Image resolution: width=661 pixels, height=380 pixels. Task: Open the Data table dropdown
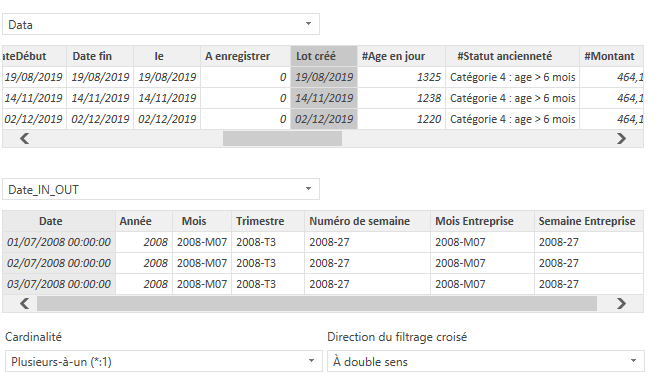coord(161,24)
